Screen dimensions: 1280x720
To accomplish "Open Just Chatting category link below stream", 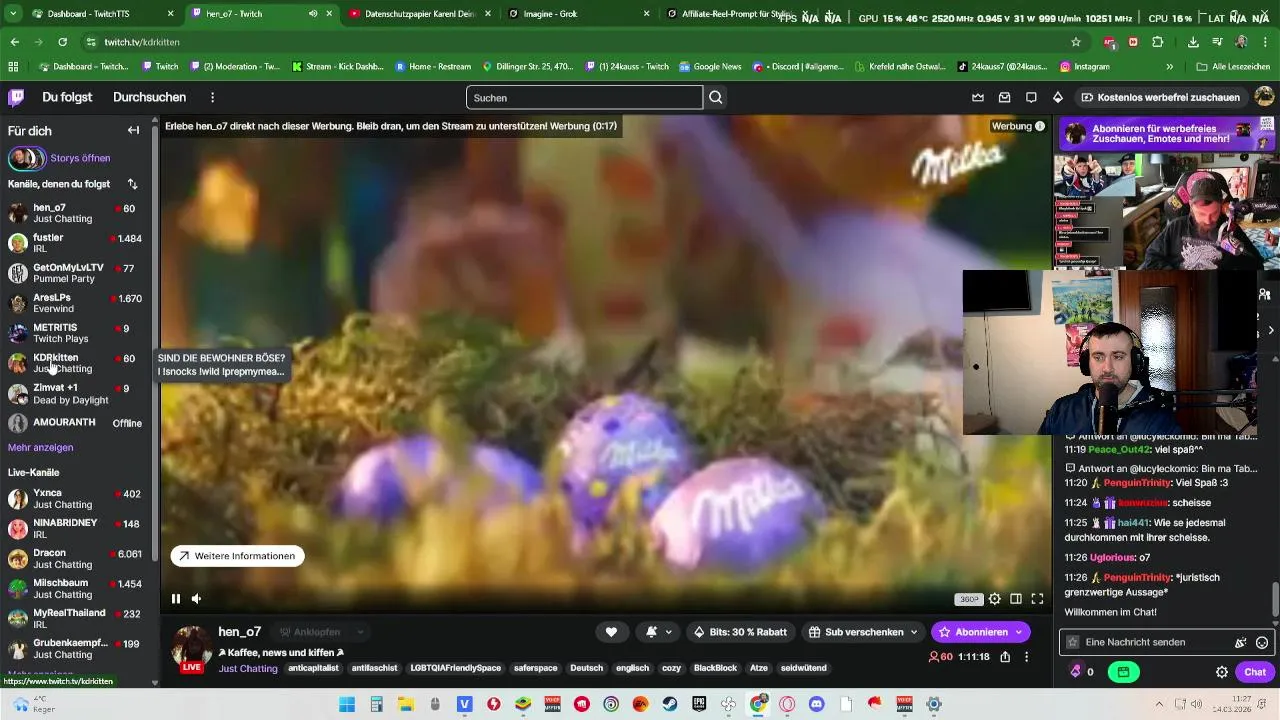I will (x=248, y=668).
